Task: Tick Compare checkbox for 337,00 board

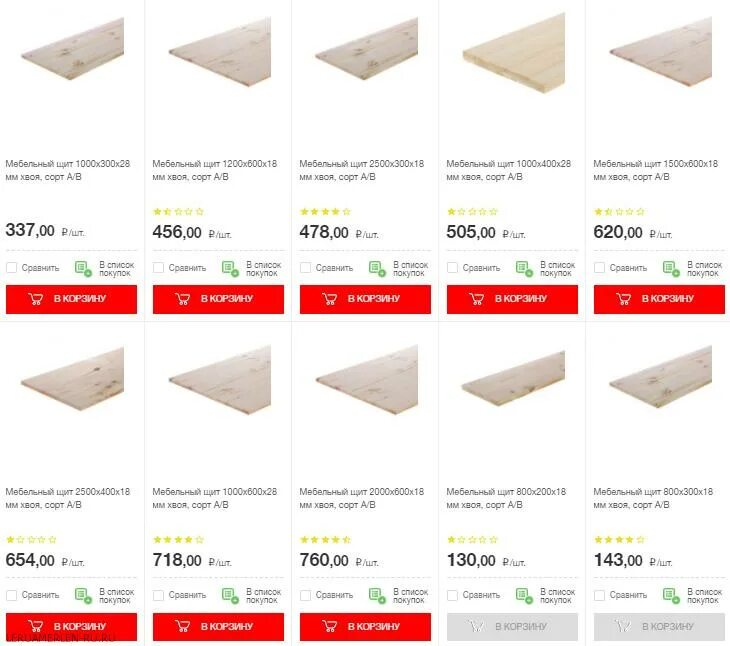Action: (x=12, y=268)
